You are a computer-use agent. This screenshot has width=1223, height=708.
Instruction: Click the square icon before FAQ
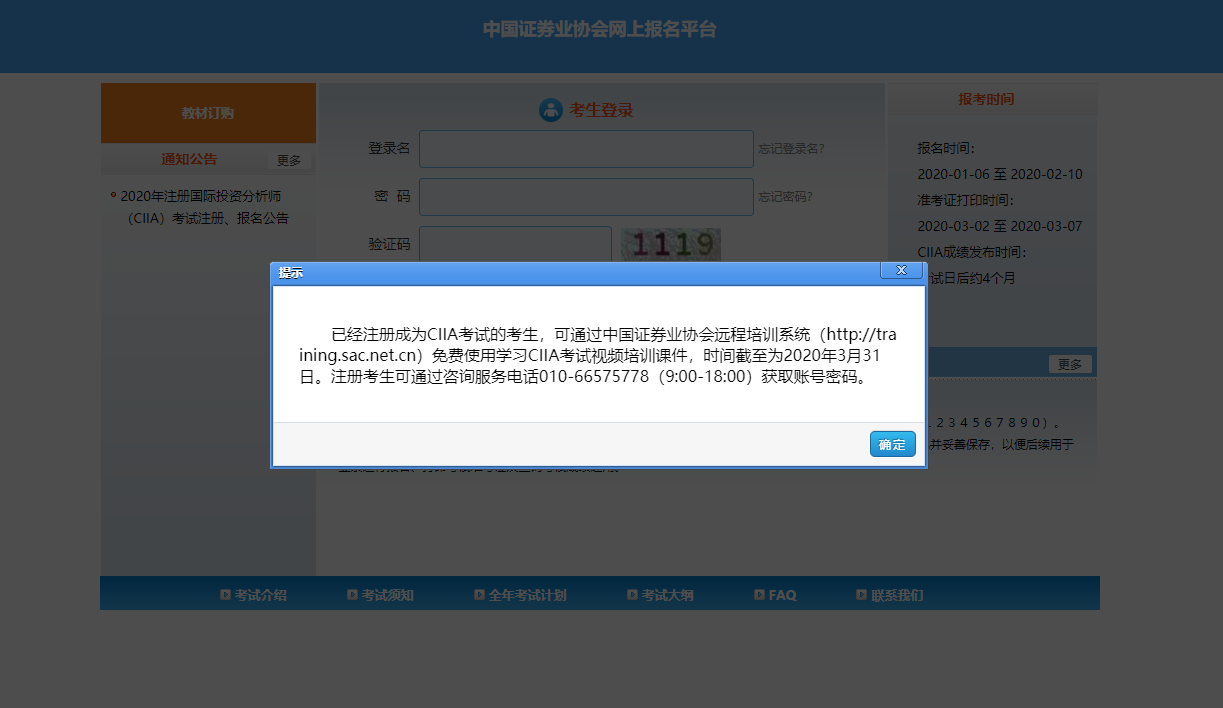760,593
